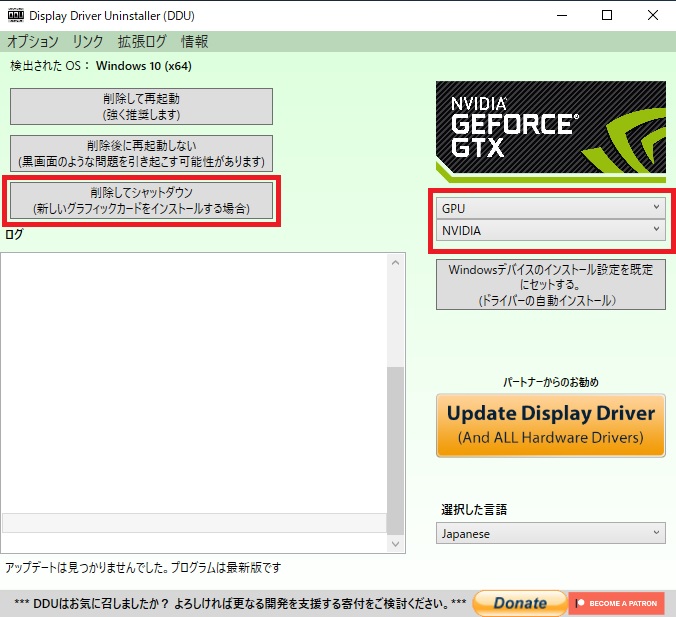
Task: Click the 選択した言語 label
Action: (474, 509)
